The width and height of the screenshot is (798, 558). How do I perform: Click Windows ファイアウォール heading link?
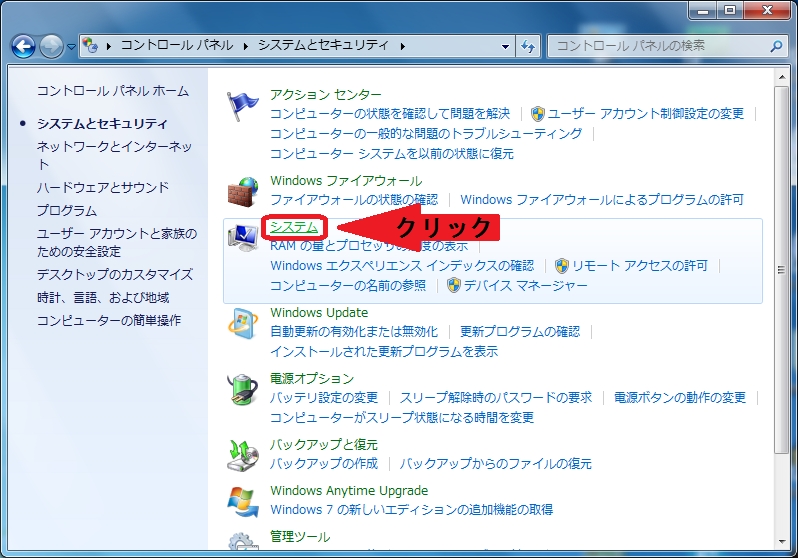click(346, 181)
